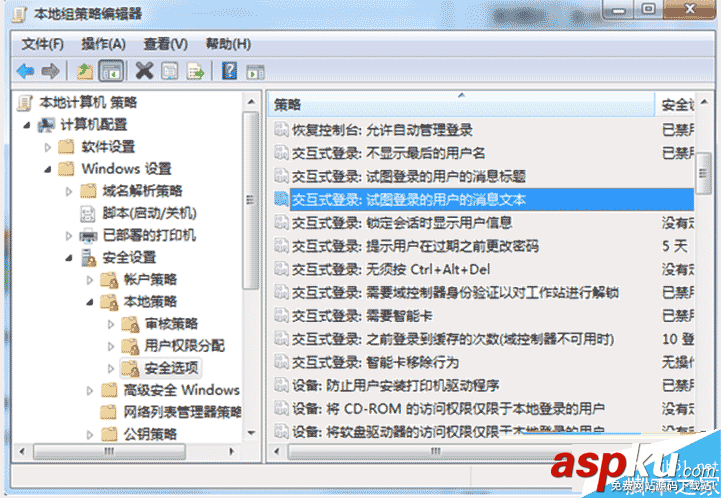Select 交互式登录: 锁定会话时显示用户信息
Screen dimensions: 721x498
(x=402, y=223)
